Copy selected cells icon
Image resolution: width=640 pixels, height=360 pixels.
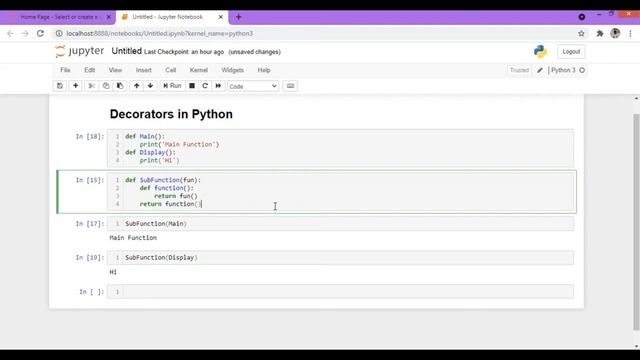pos(106,86)
